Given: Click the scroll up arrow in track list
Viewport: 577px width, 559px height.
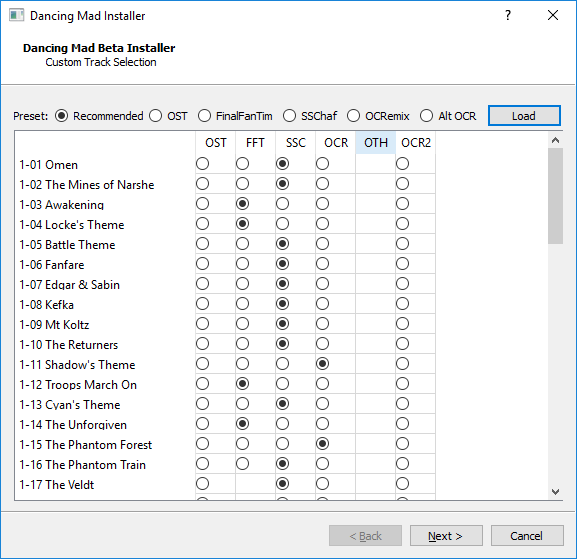Looking at the screenshot, I should point(555,140).
